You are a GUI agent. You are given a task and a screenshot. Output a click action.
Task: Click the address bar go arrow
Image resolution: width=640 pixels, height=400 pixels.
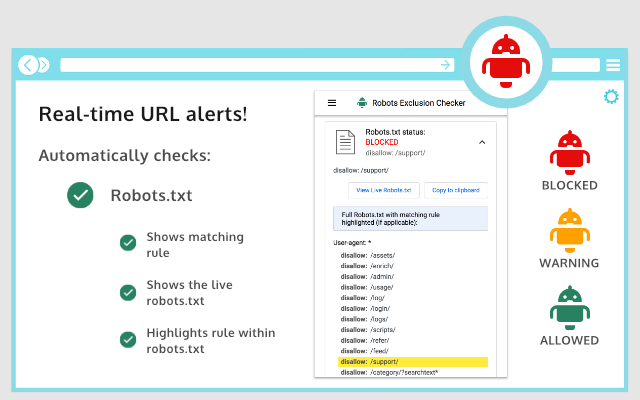coord(445,65)
